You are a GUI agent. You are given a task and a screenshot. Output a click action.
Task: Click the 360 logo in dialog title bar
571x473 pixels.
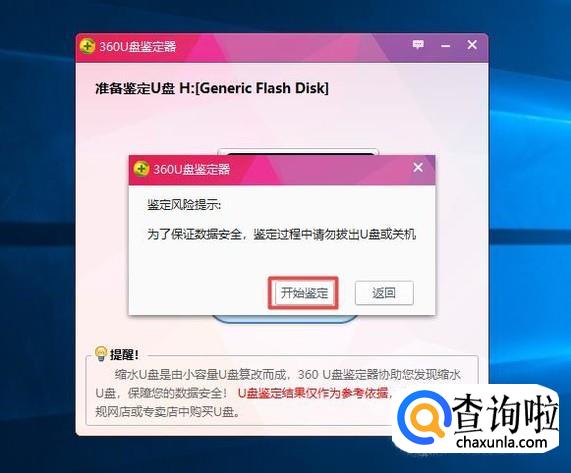141,169
